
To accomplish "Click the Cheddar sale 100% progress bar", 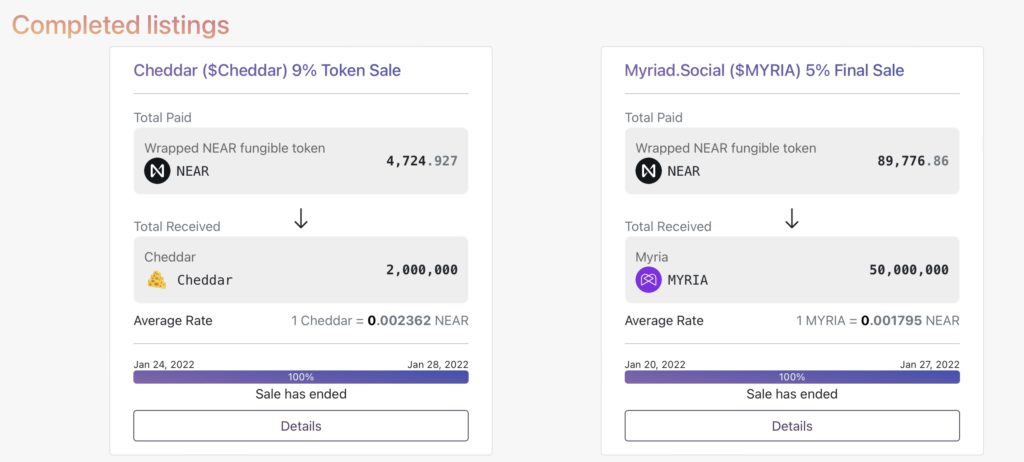I will tap(301, 377).
